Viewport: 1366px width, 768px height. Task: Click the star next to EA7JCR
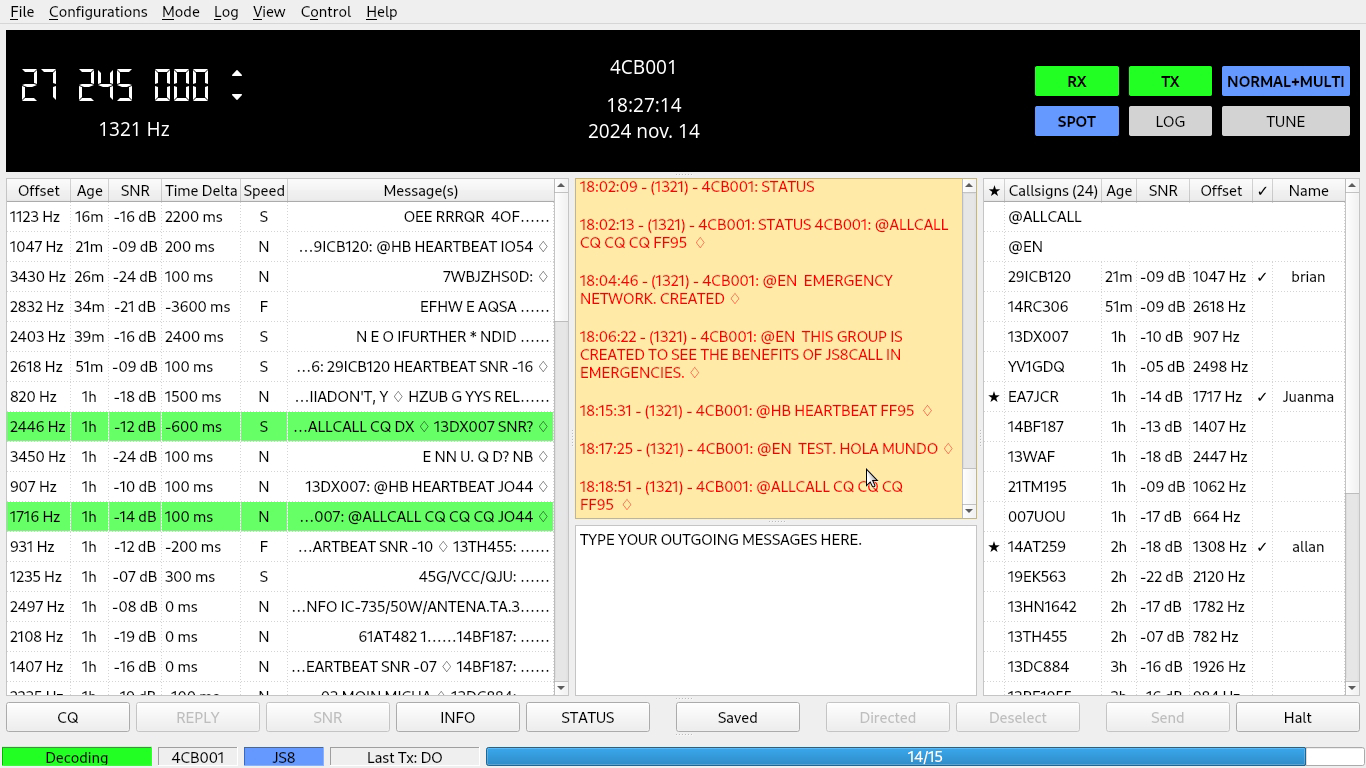(x=994, y=397)
